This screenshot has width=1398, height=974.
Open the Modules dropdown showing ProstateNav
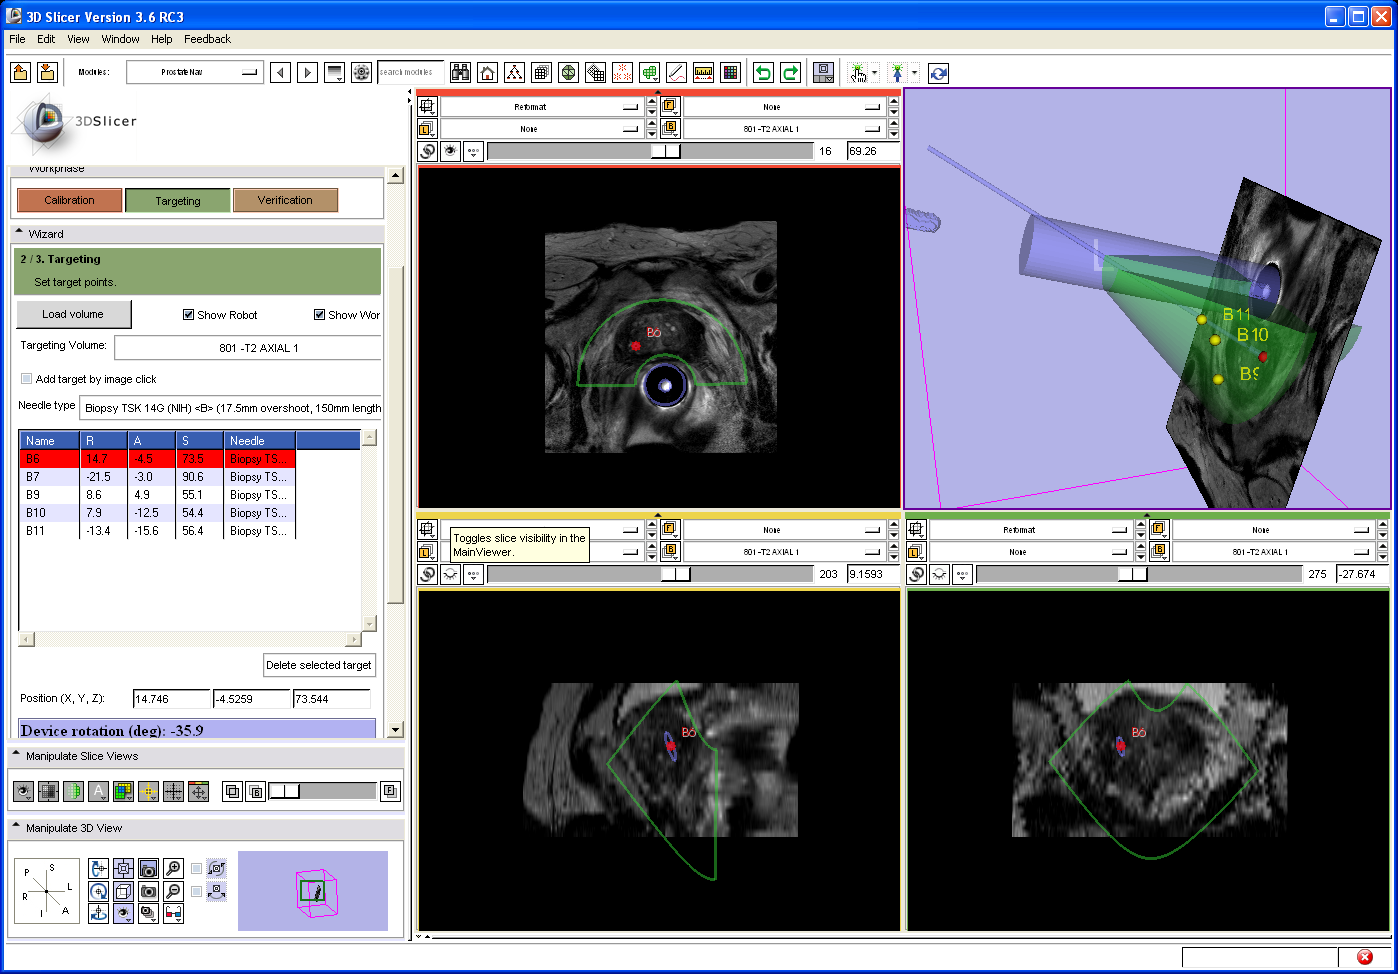(195, 73)
